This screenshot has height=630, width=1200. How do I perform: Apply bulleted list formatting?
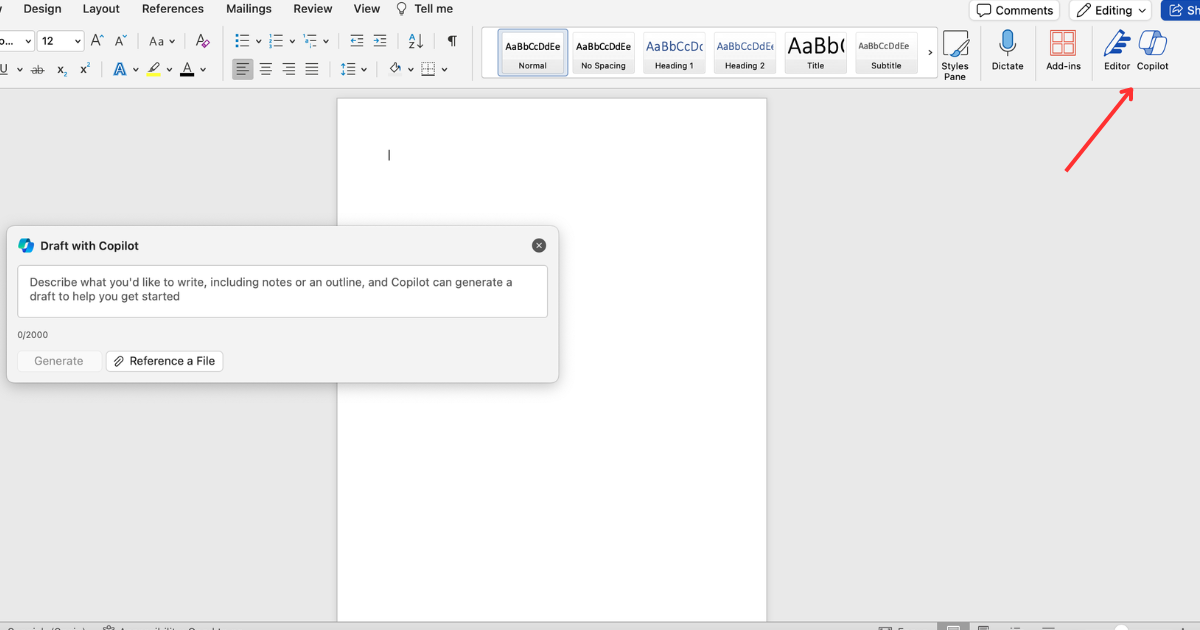[x=242, y=41]
